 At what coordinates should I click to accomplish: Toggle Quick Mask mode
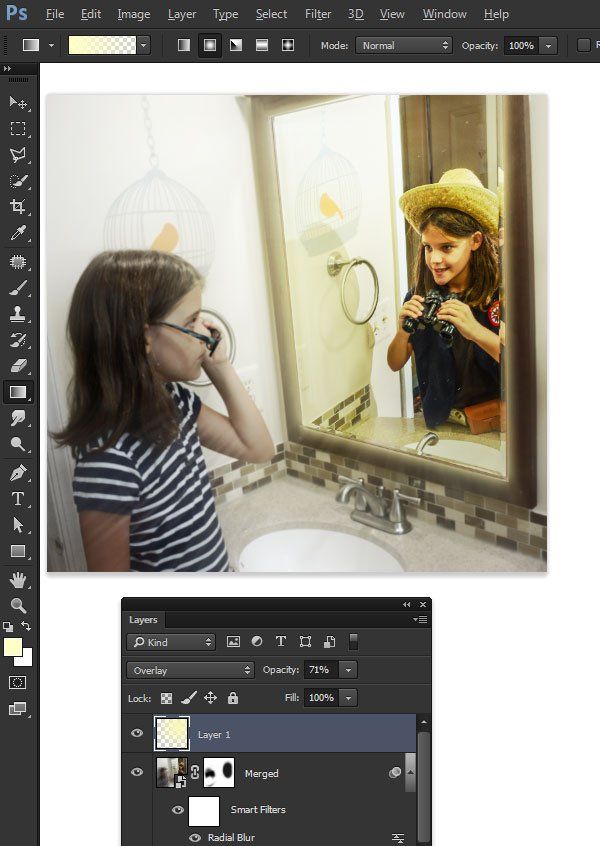[x=17, y=683]
